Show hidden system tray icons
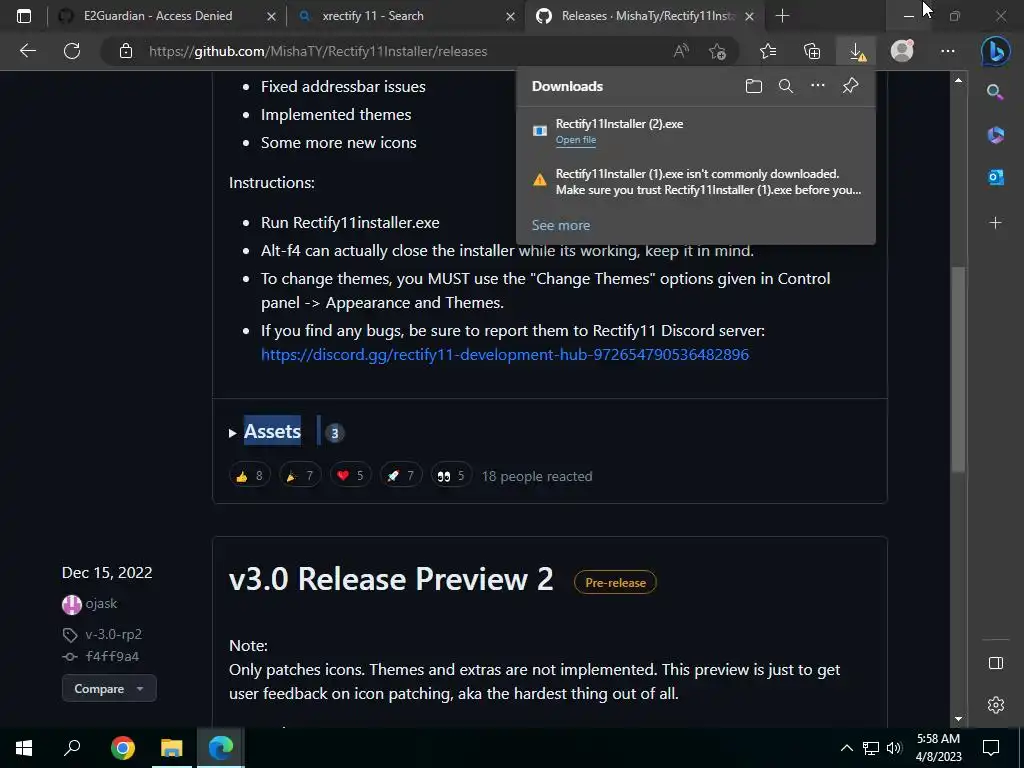The width and height of the screenshot is (1024, 768). pyautogui.click(x=846, y=748)
